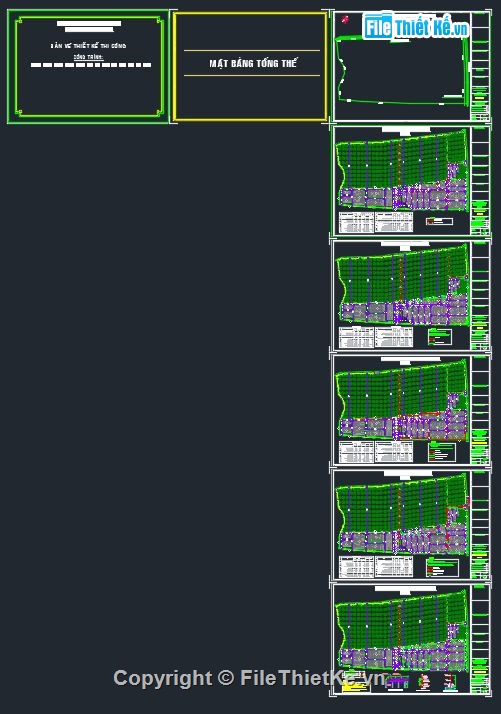The width and height of the screenshot is (501, 714).
Task: Click the legend box of the third plan sheet
Action: point(442,452)
